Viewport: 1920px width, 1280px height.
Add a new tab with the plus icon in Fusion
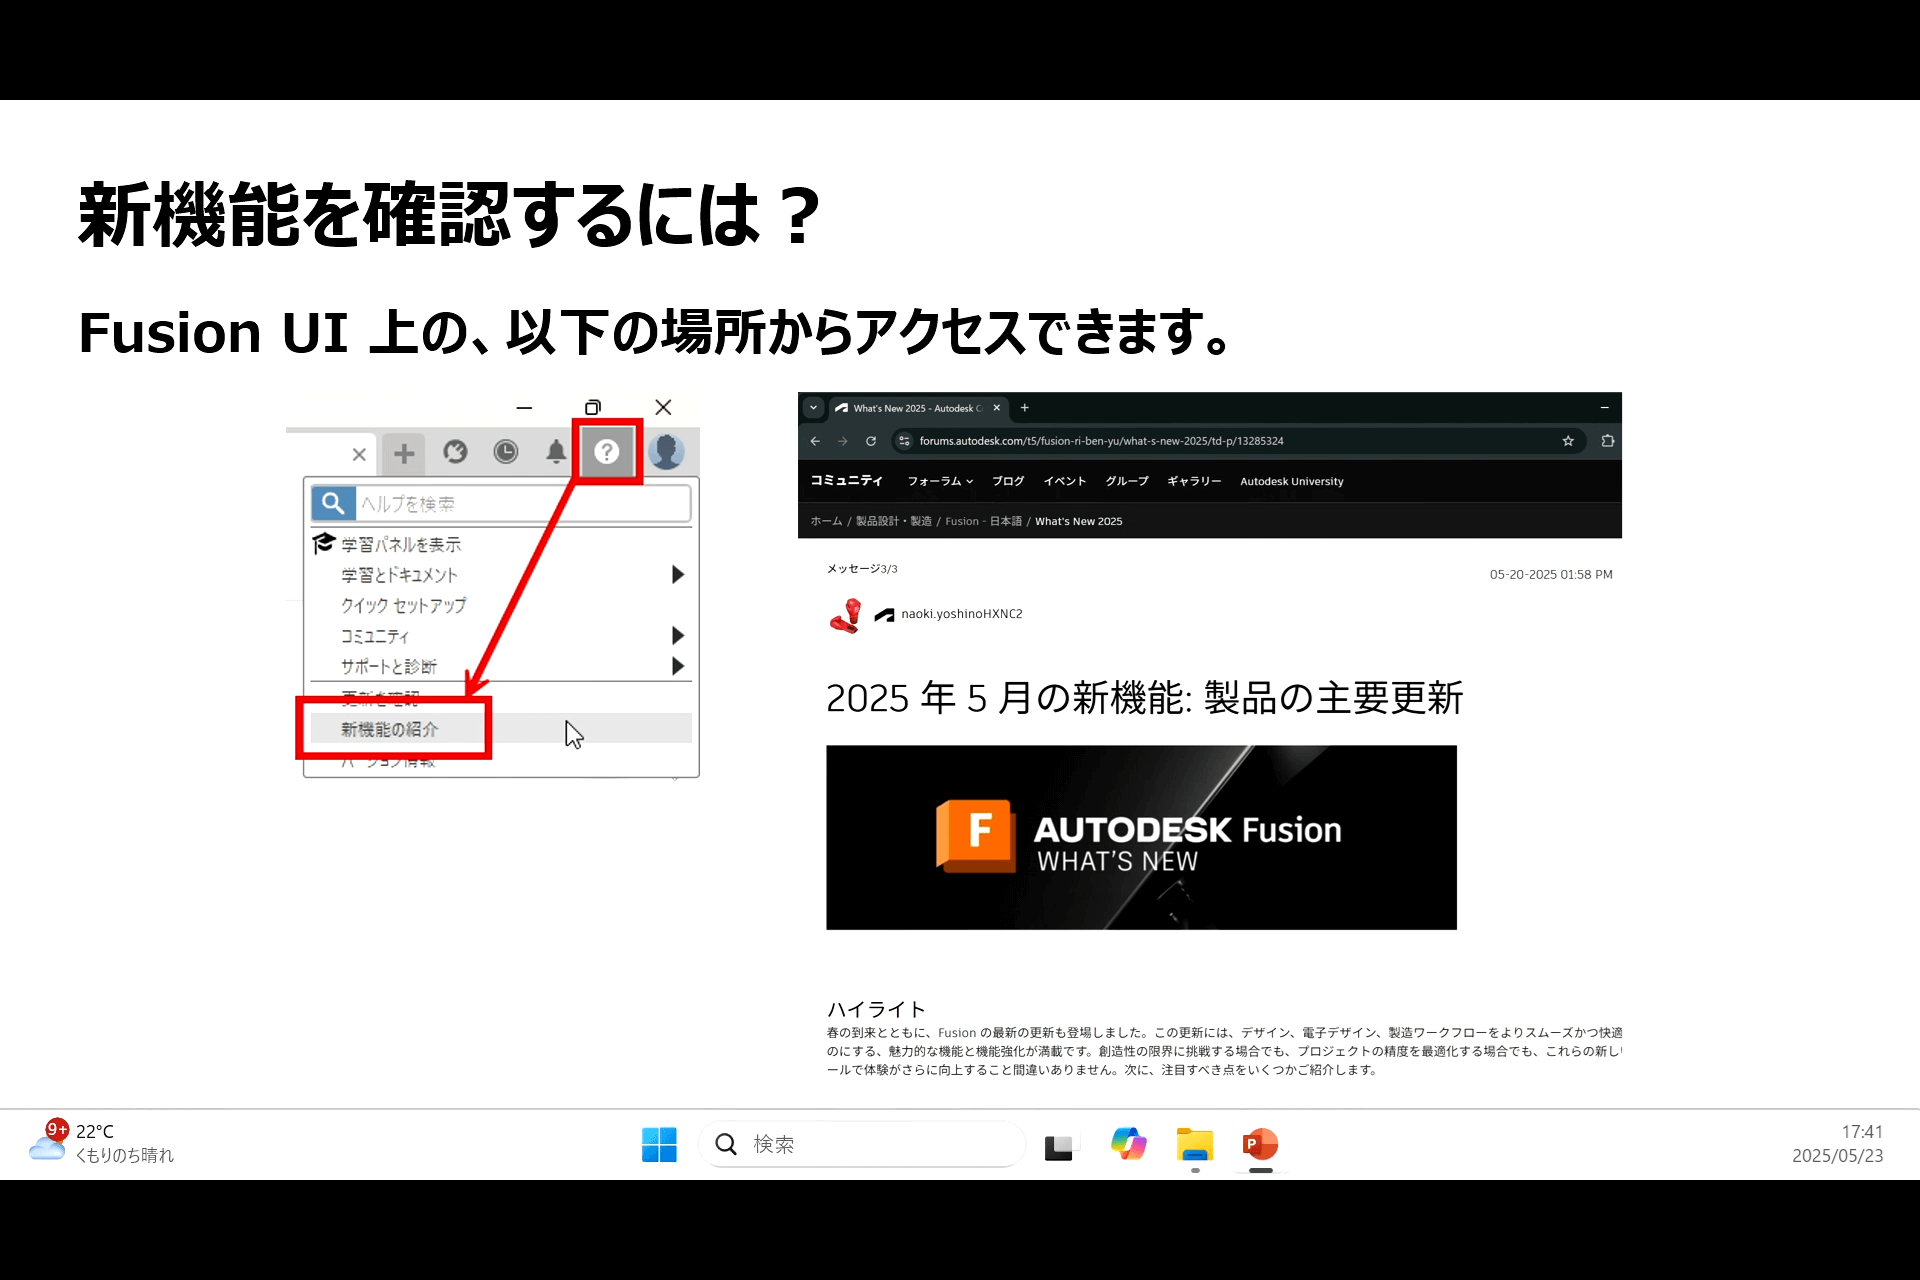(x=404, y=454)
